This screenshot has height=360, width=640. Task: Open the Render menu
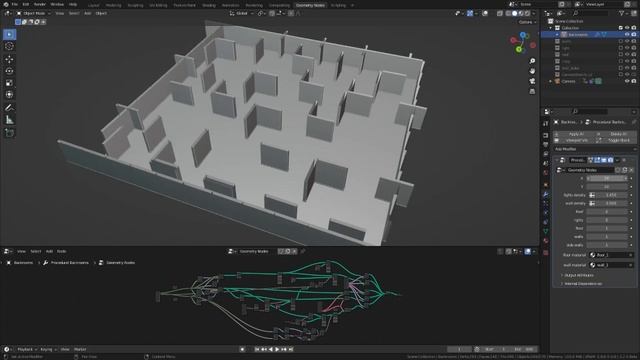click(x=40, y=4)
